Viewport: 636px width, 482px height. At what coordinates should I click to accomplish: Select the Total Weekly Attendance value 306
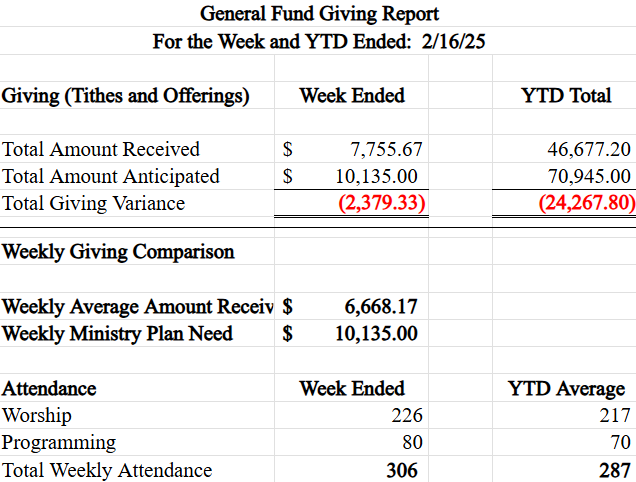[402, 469]
